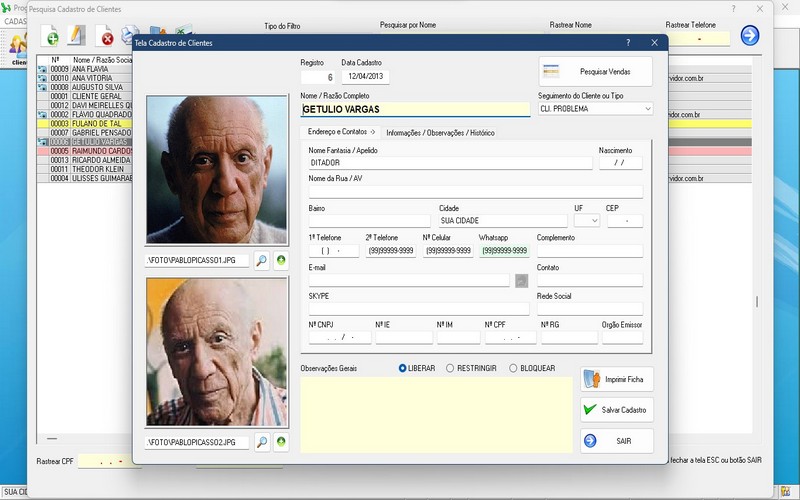Select the LIBERAR radio option

pyautogui.click(x=403, y=368)
